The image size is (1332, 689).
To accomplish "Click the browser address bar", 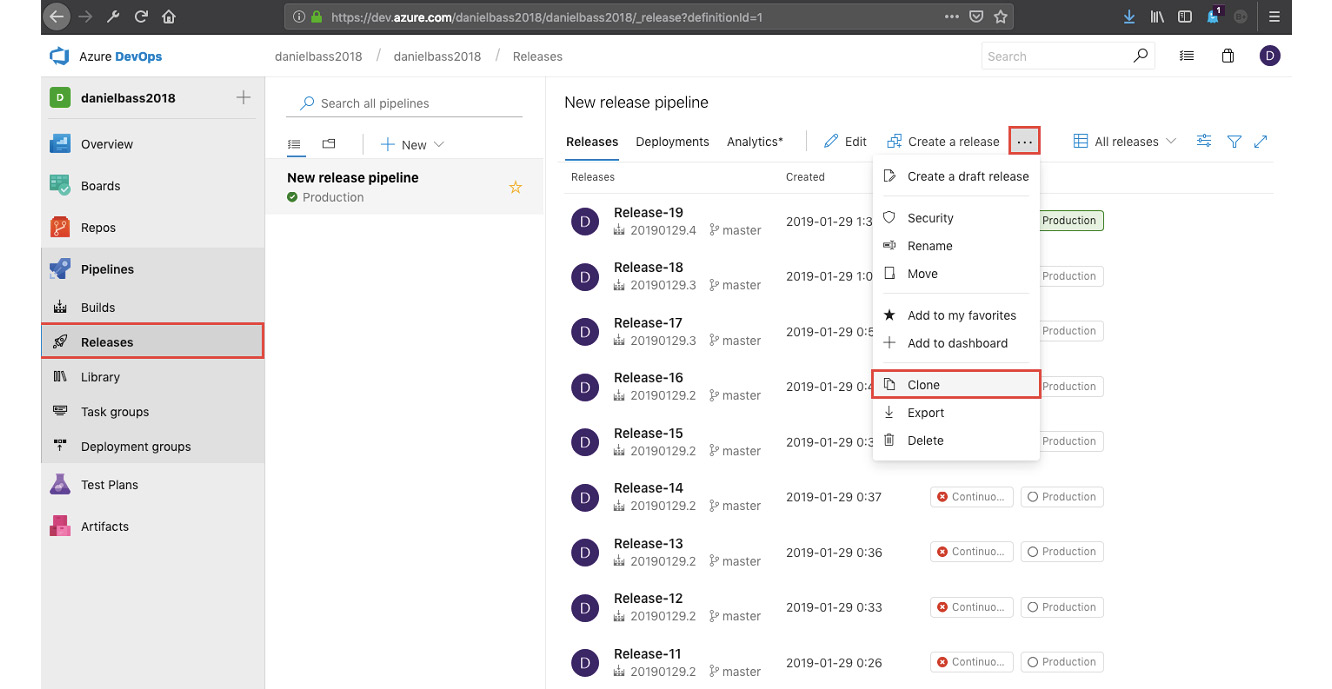I will click(650, 17).
